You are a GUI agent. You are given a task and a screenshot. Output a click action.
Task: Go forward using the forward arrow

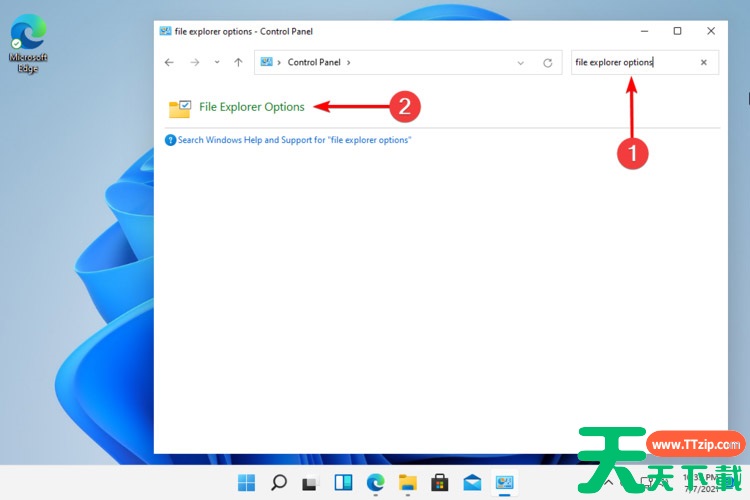195,63
